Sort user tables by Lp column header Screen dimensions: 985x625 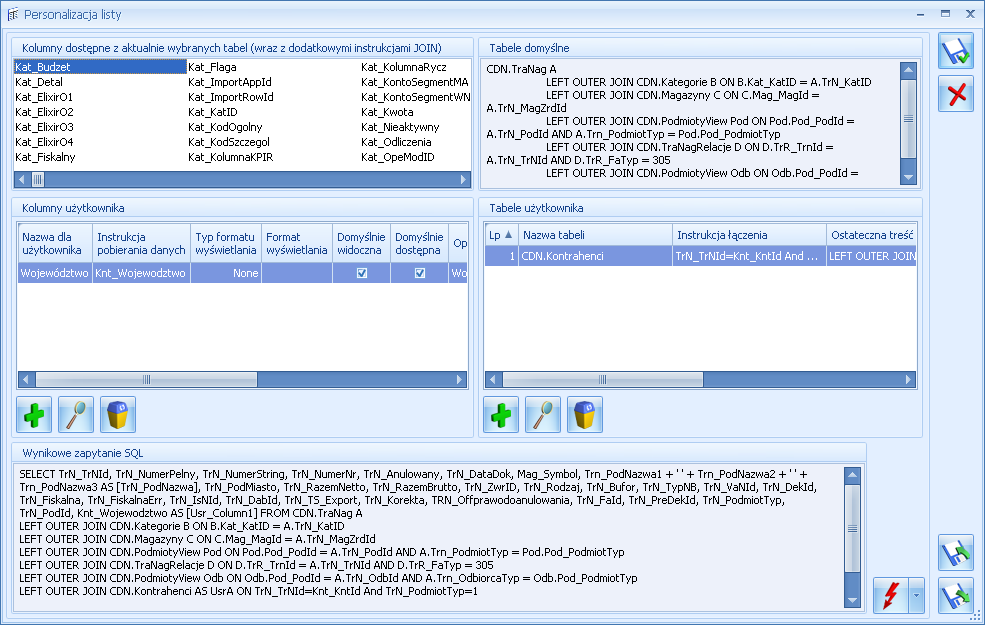click(501, 235)
